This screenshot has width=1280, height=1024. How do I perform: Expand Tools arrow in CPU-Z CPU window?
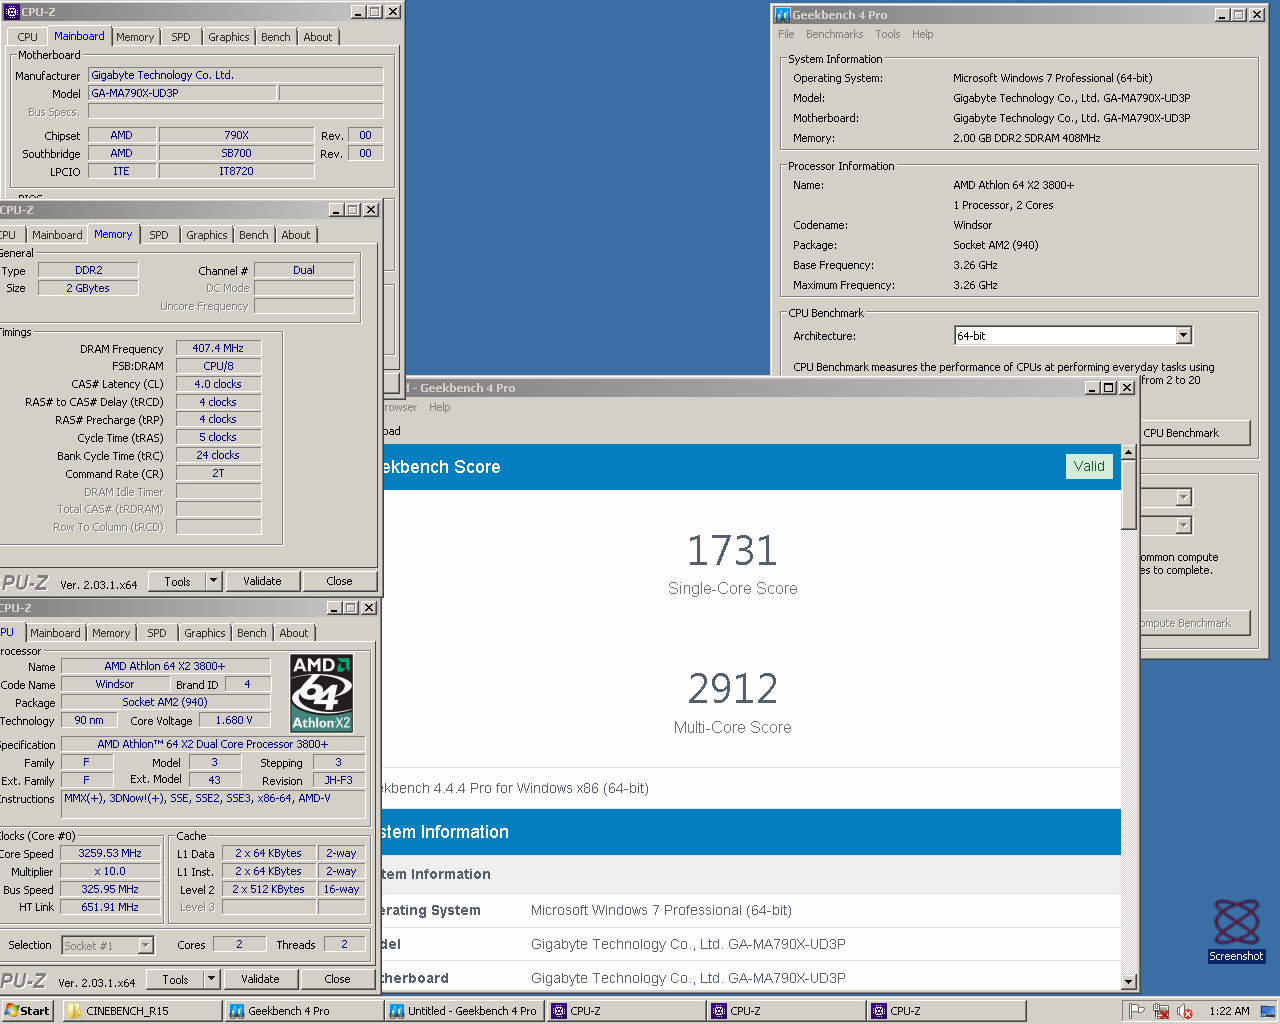211,979
